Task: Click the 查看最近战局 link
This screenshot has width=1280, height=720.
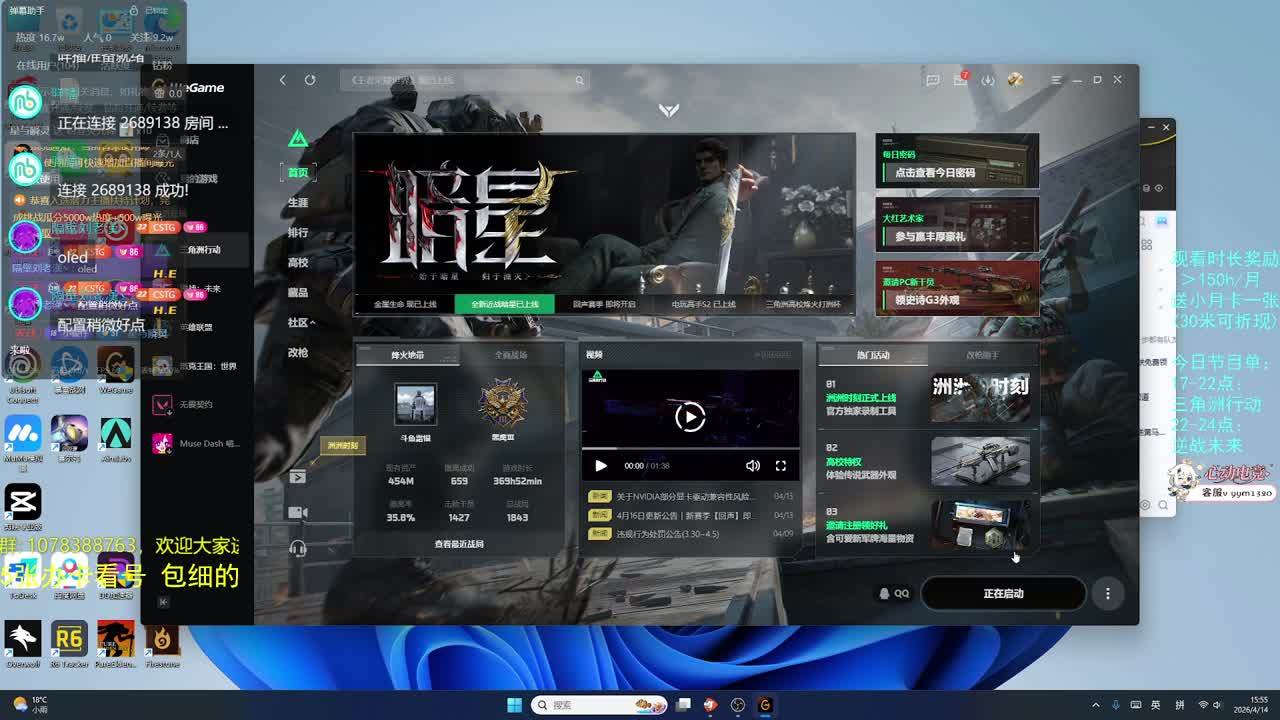Action: coord(459,544)
